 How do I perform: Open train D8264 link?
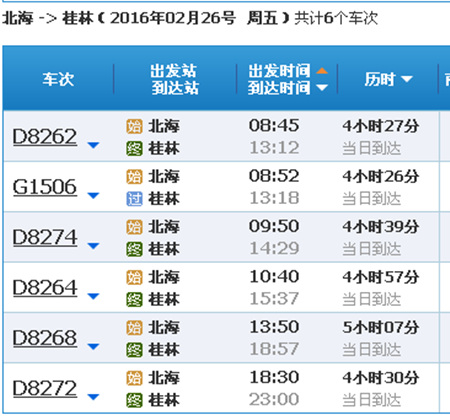45,288
